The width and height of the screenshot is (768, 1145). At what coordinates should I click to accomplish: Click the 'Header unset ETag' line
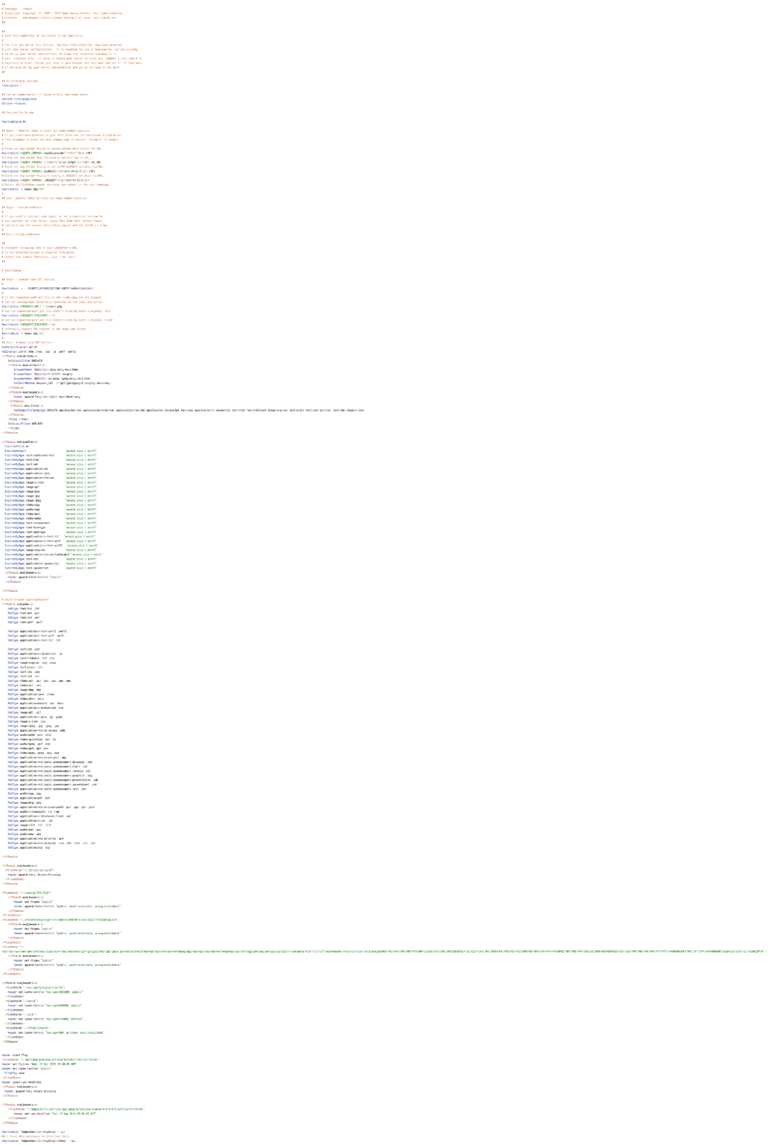point(15,1055)
